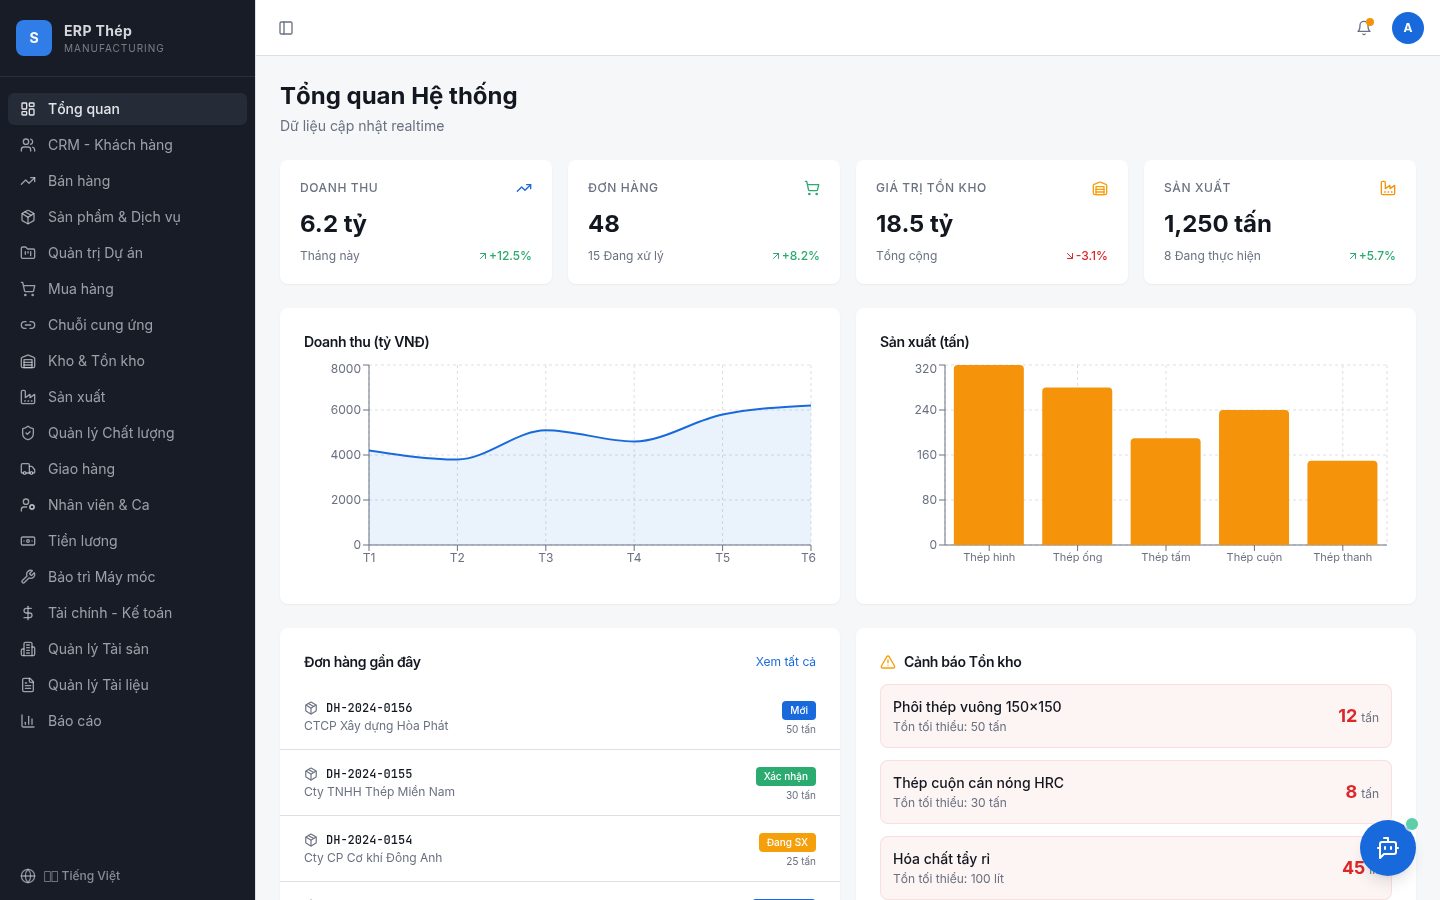Select the 1,250 tấn production value
1440x900 pixels.
click(1218, 224)
